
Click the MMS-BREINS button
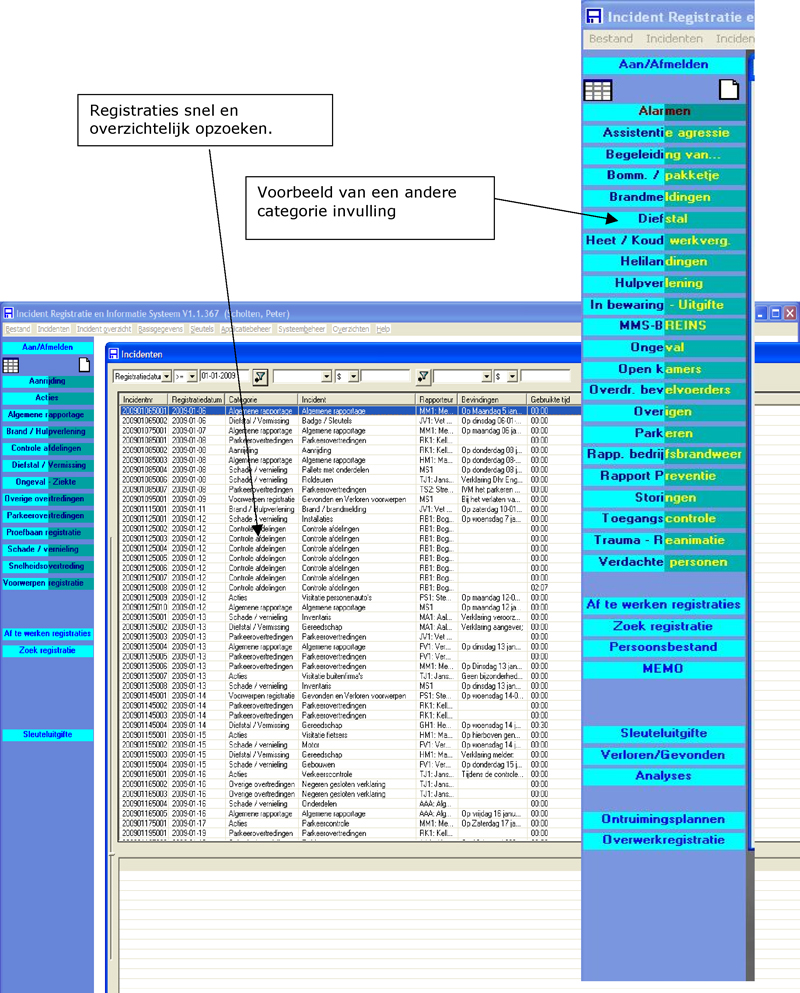pyautogui.click(x=664, y=326)
